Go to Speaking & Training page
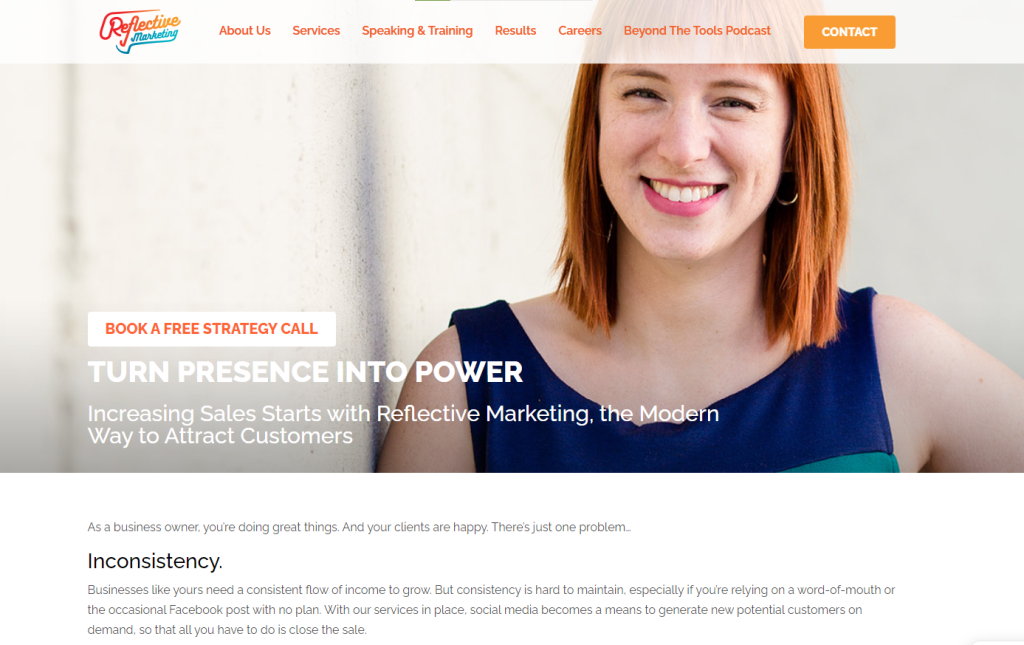This screenshot has width=1024, height=645. 417,31
